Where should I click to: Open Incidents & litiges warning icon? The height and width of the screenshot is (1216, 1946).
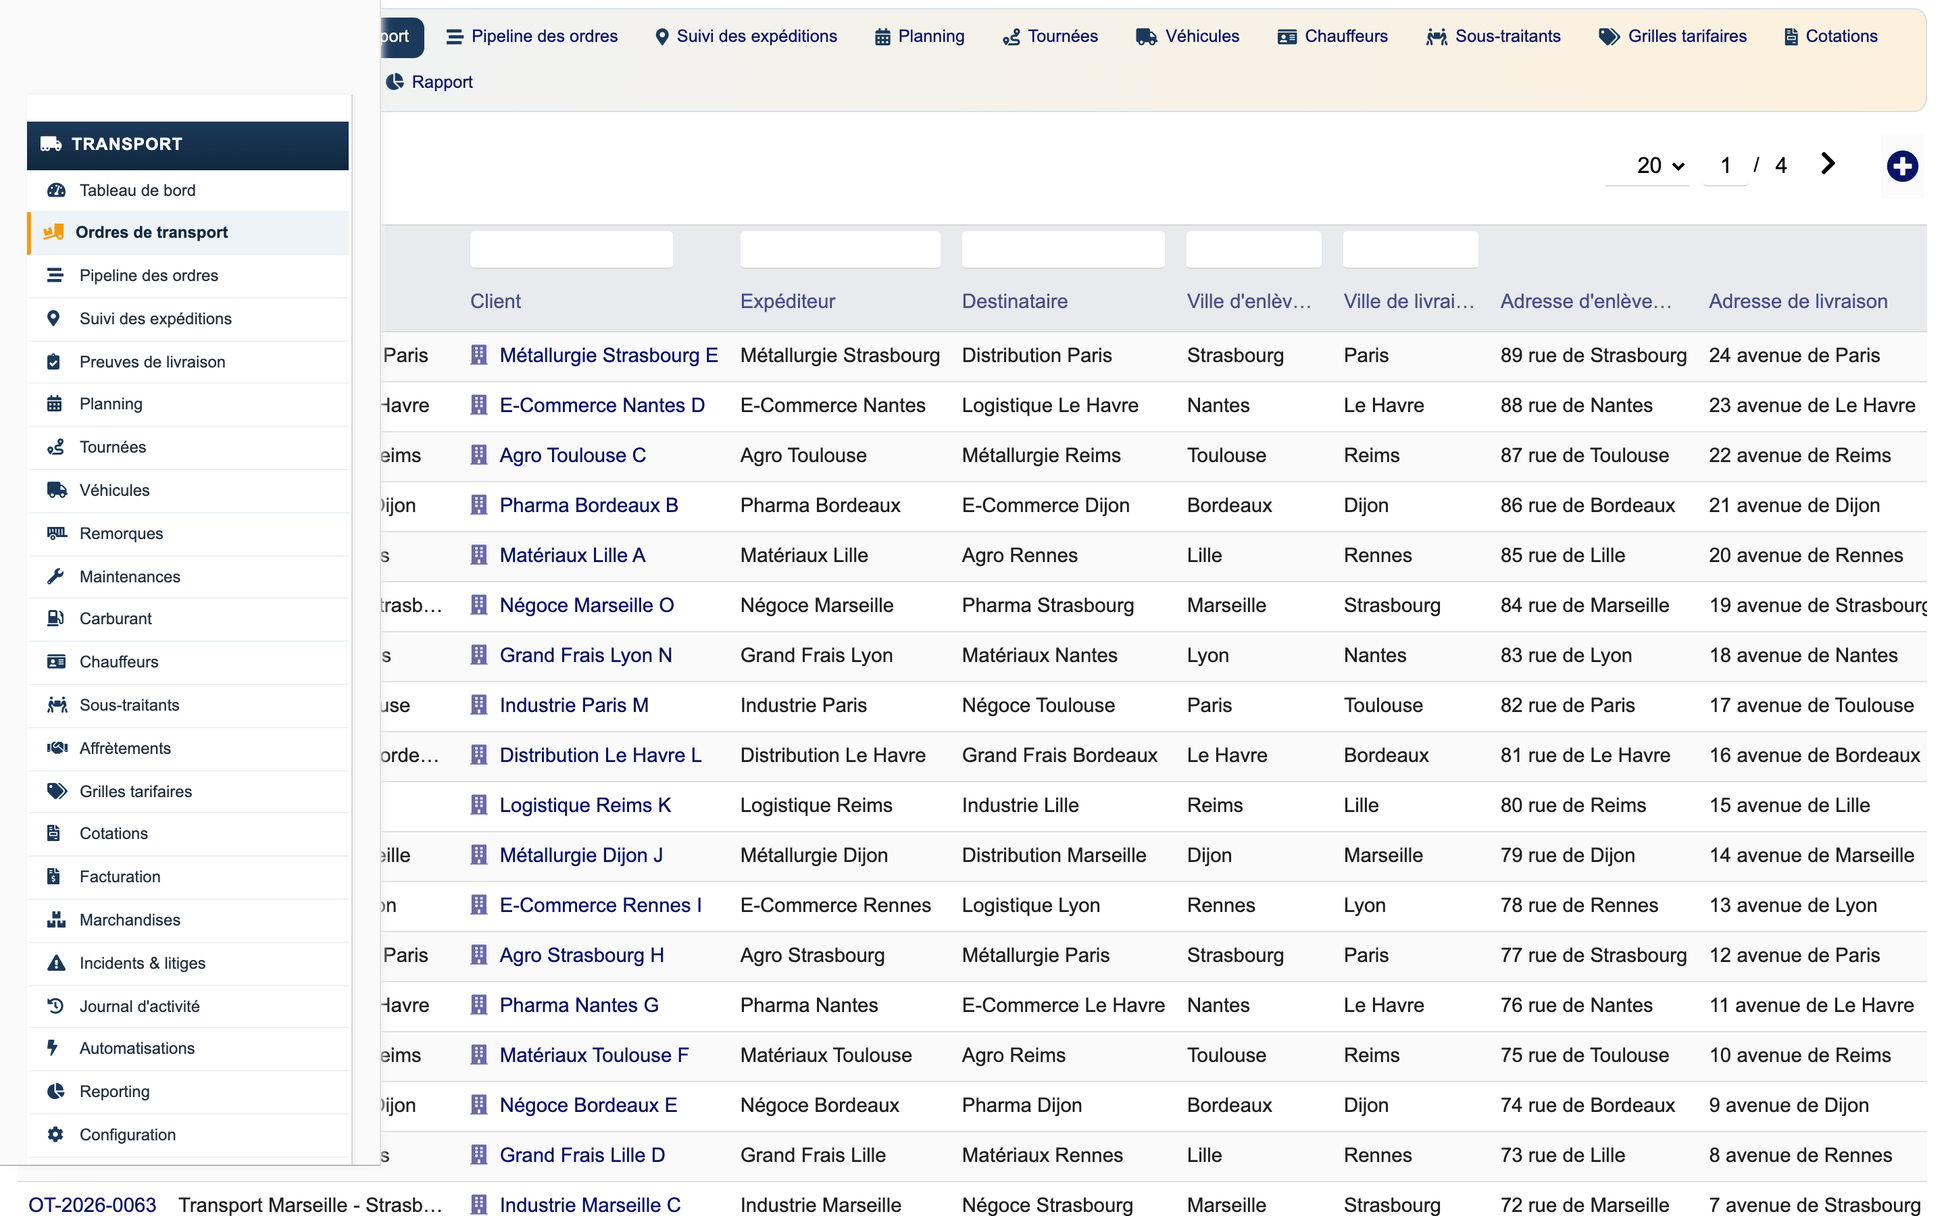(x=56, y=963)
